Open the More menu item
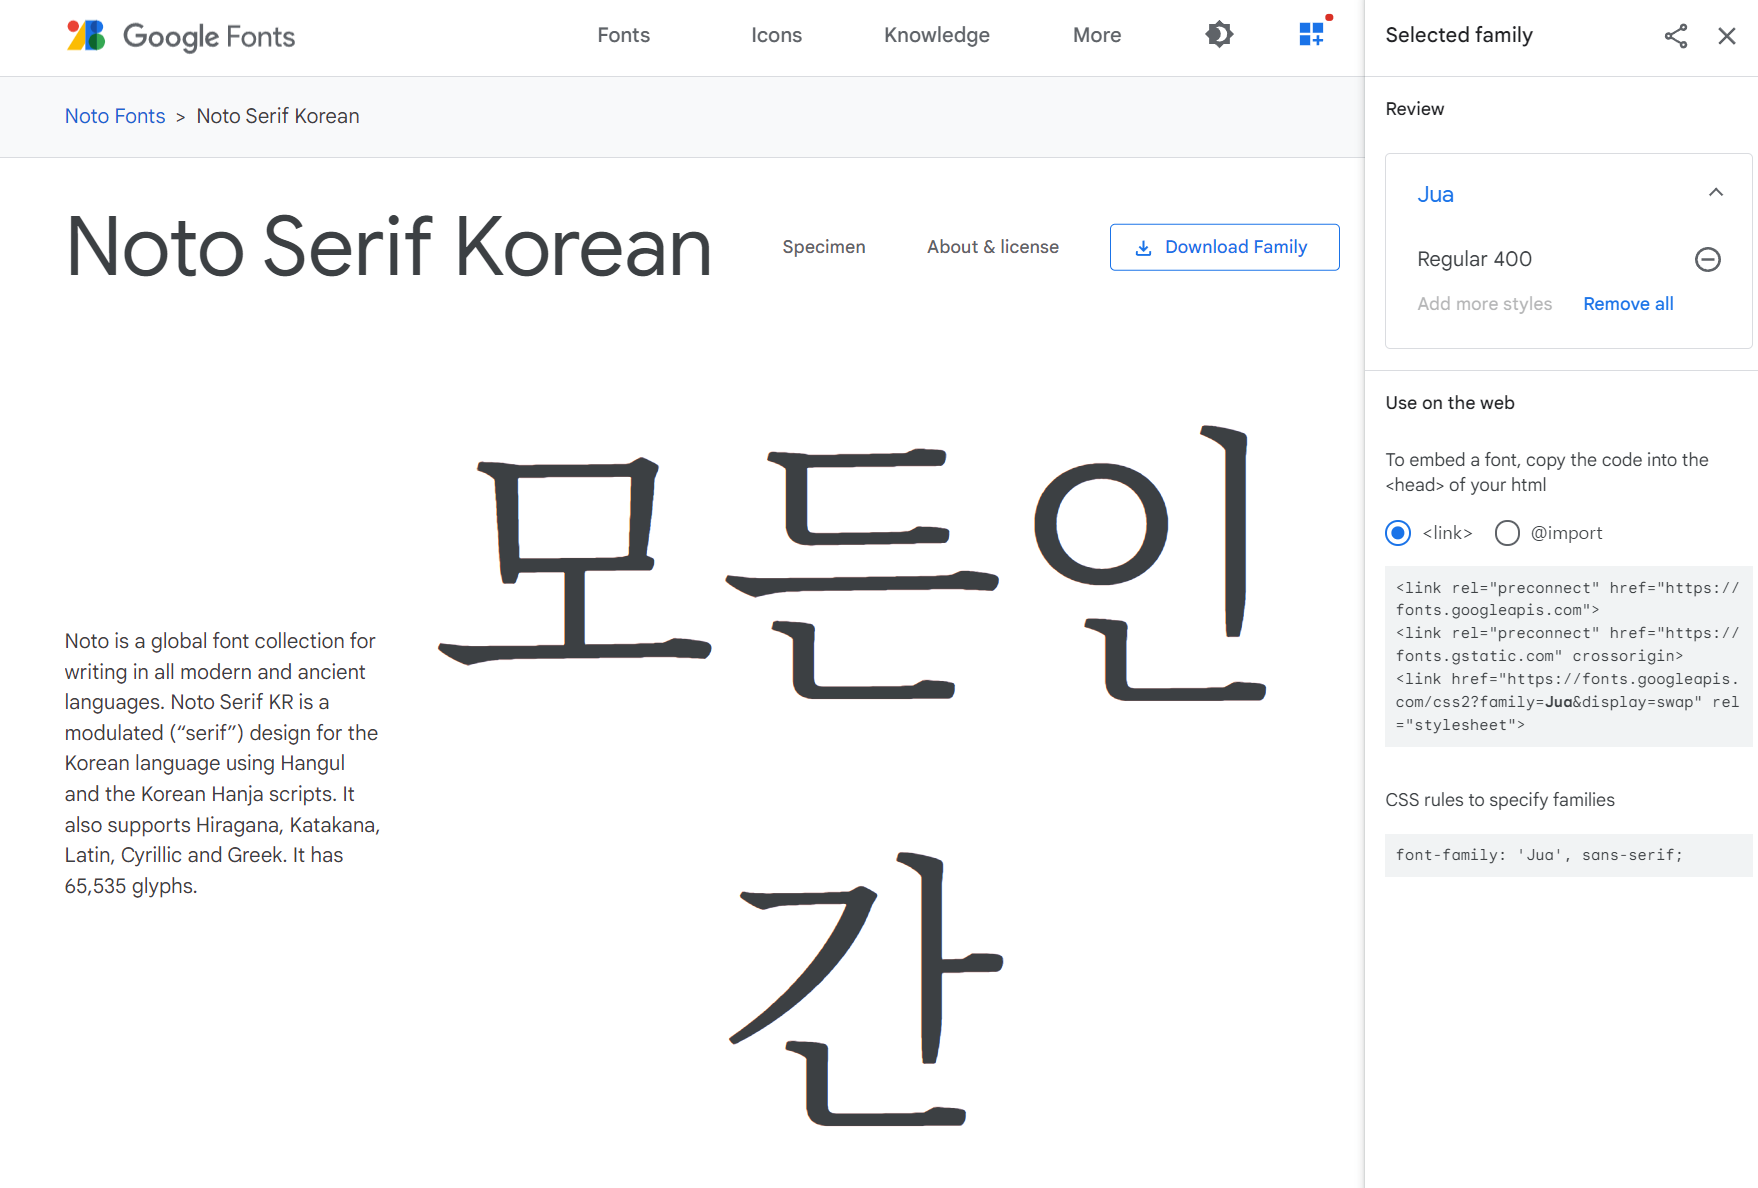 [x=1097, y=35]
